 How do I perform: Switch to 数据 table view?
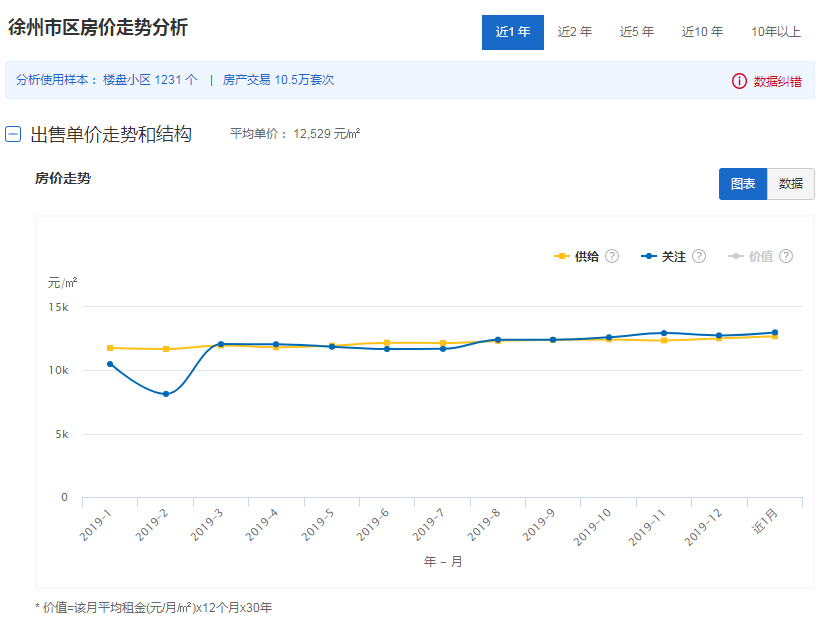tap(791, 184)
